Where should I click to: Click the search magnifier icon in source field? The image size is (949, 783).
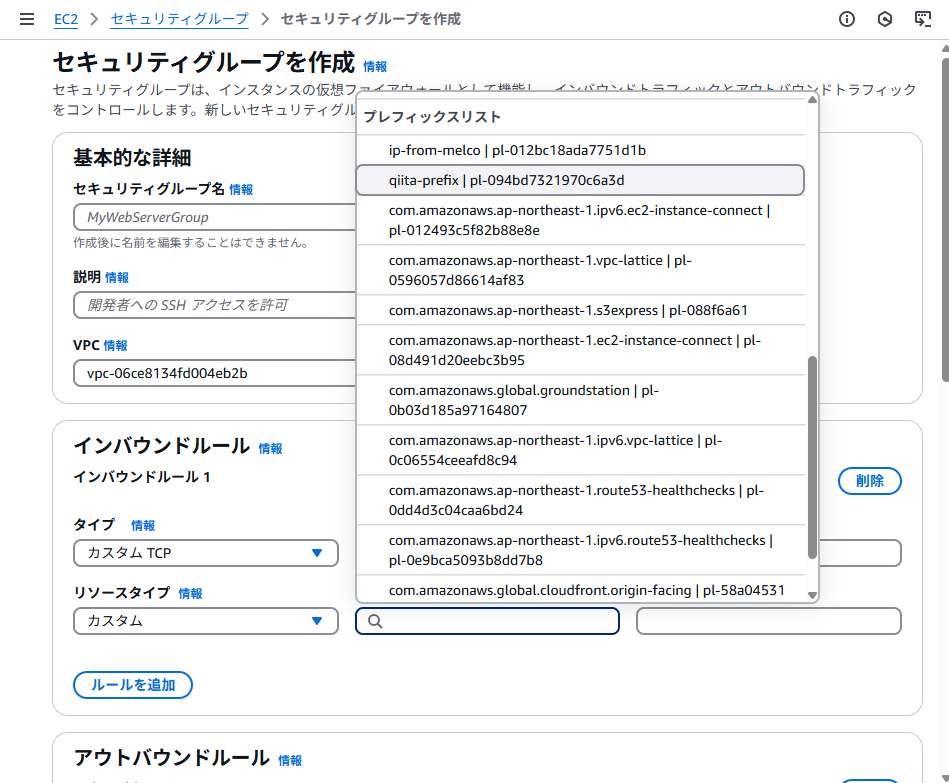[375, 621]
